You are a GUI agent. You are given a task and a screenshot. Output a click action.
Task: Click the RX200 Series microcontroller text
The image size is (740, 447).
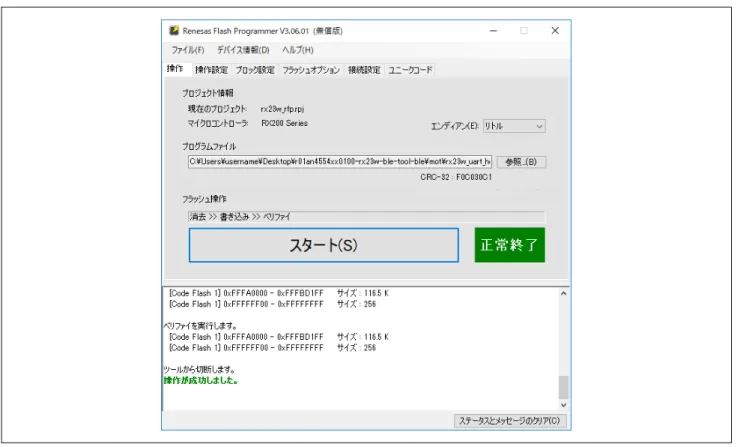pyautogui.click(x=284, y=123)
